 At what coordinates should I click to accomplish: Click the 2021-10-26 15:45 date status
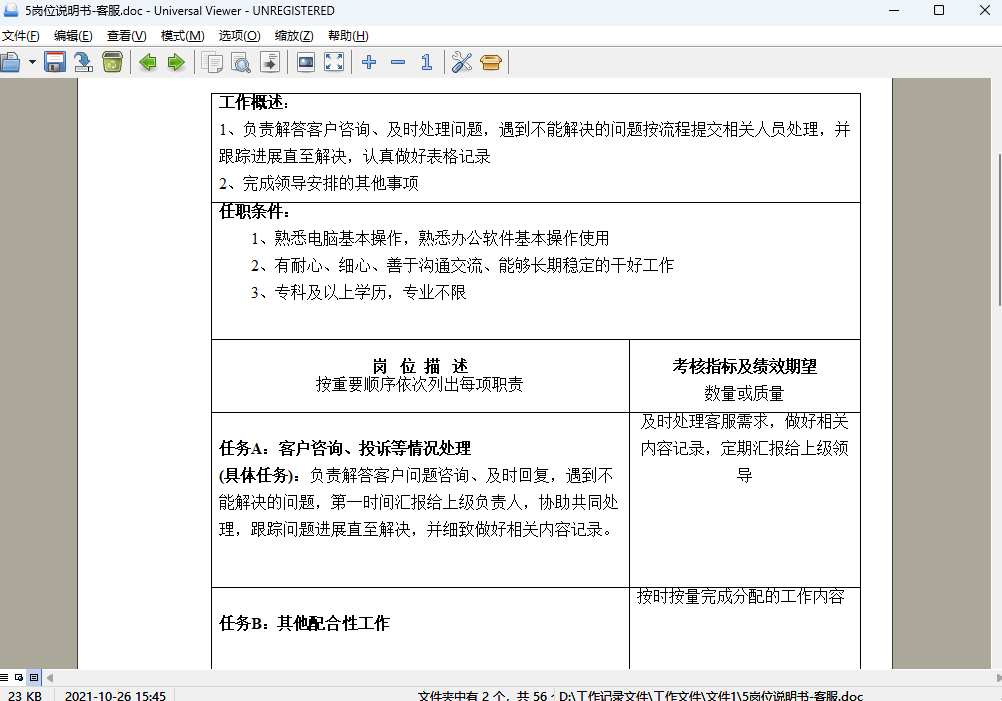[115, 695]
